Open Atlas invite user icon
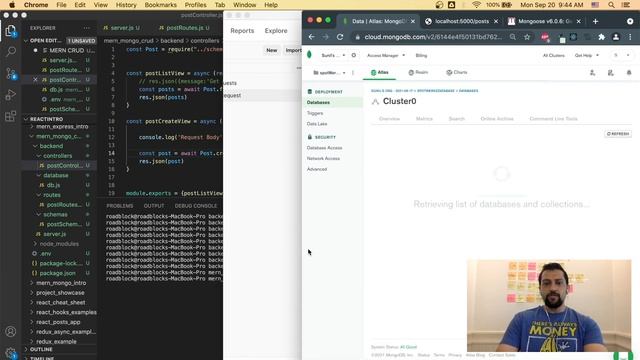Image resolution: width=640 pixels, height=360 pixels. (592, 73)
